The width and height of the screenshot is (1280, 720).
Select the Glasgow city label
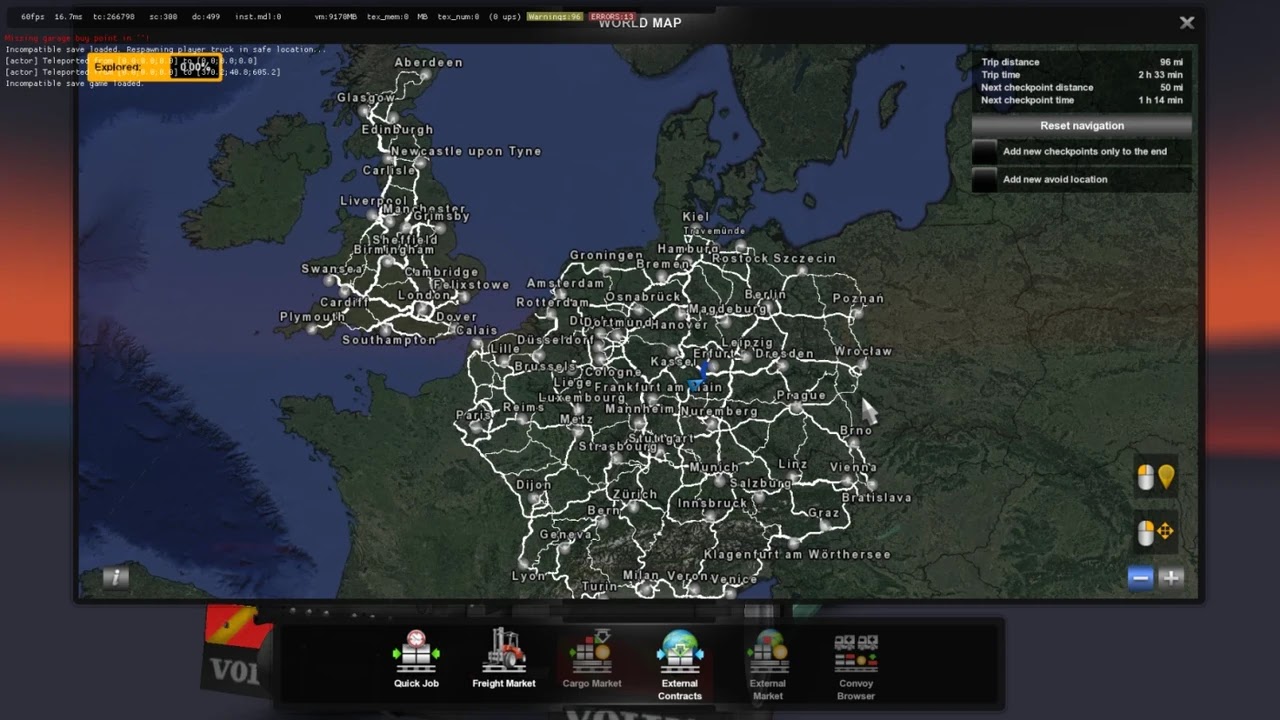(366, 98)
